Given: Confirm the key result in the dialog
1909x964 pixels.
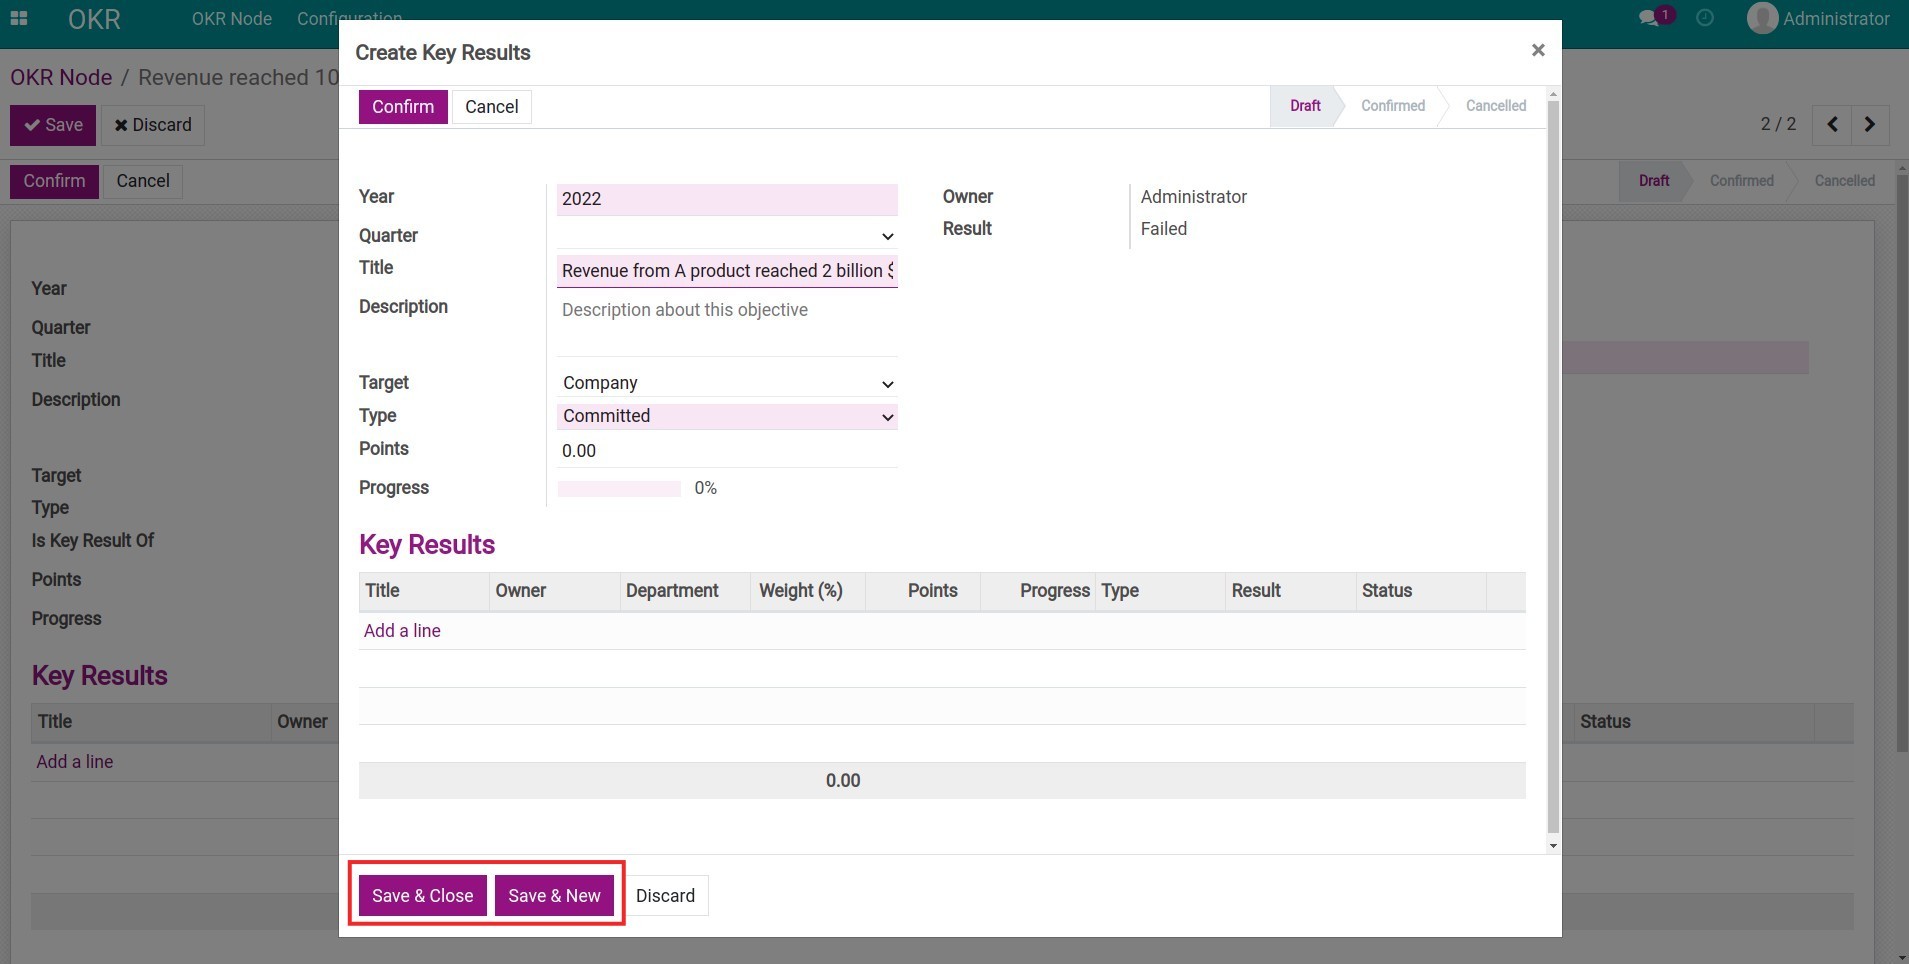Looking at the screenshot, I should [x=402, y=106].
